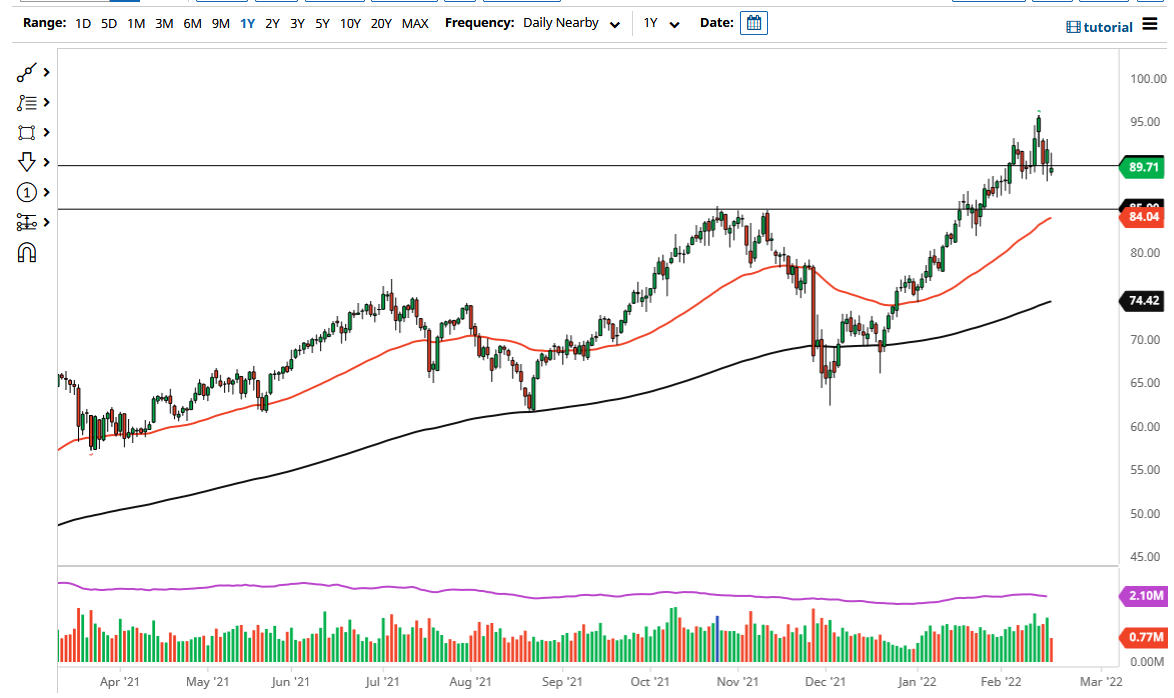1174x698 pixels.
Task: Toggle magnet snapping on the chart
Action: point(27,252)
